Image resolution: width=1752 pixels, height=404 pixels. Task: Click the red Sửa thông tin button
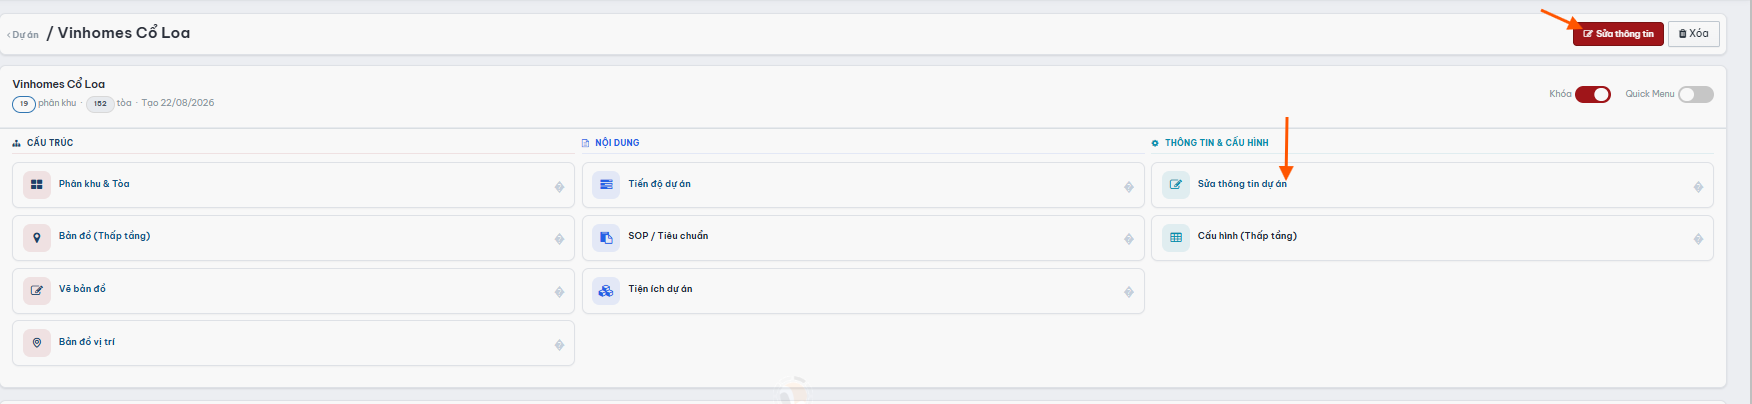1618,34
